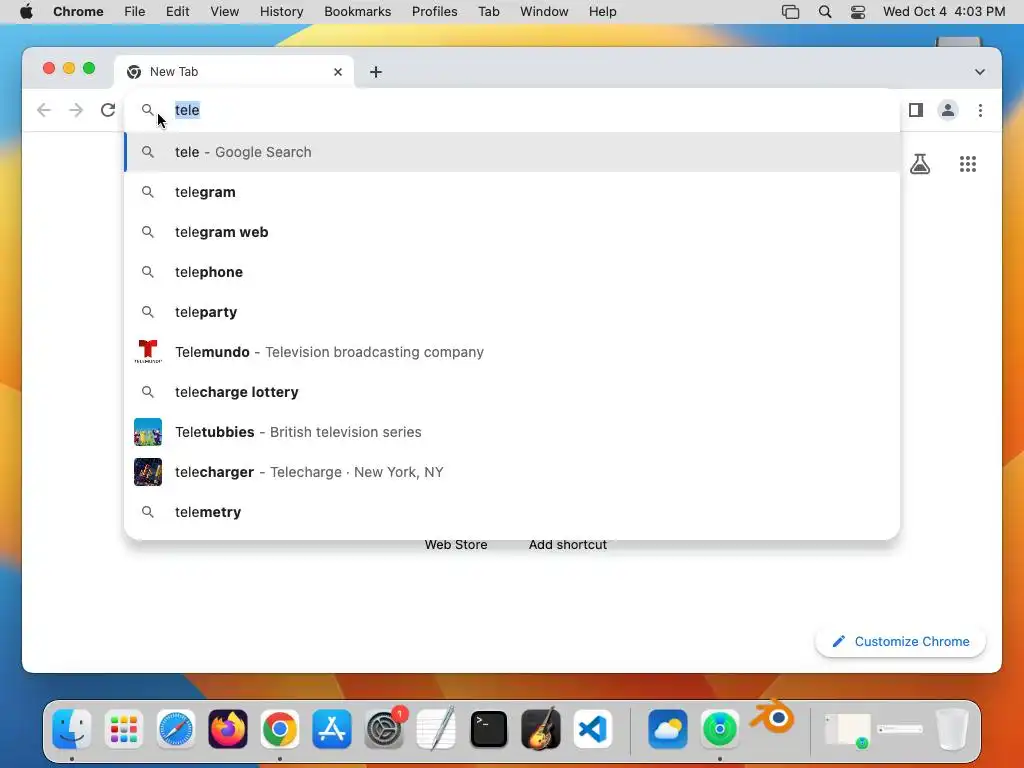Image resolution: width=1024 pixels, height=768 pixels.
Task: Open TextEdit from the dock
Action: pos(436,729)
